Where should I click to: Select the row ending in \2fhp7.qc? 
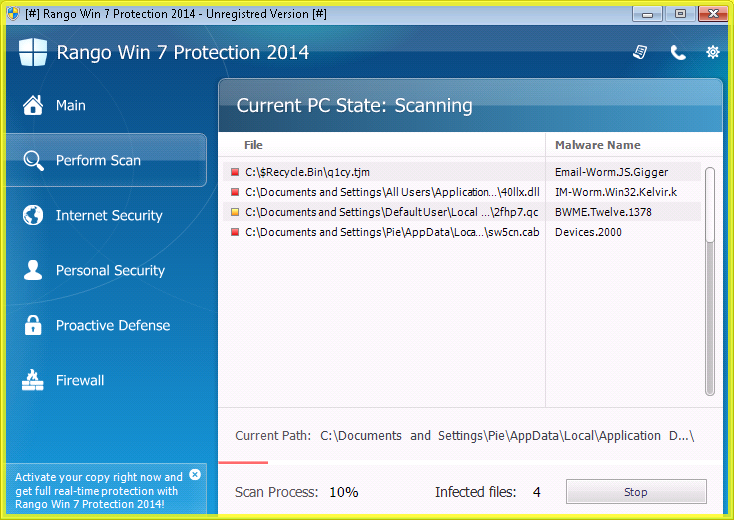tap(462, 212)
